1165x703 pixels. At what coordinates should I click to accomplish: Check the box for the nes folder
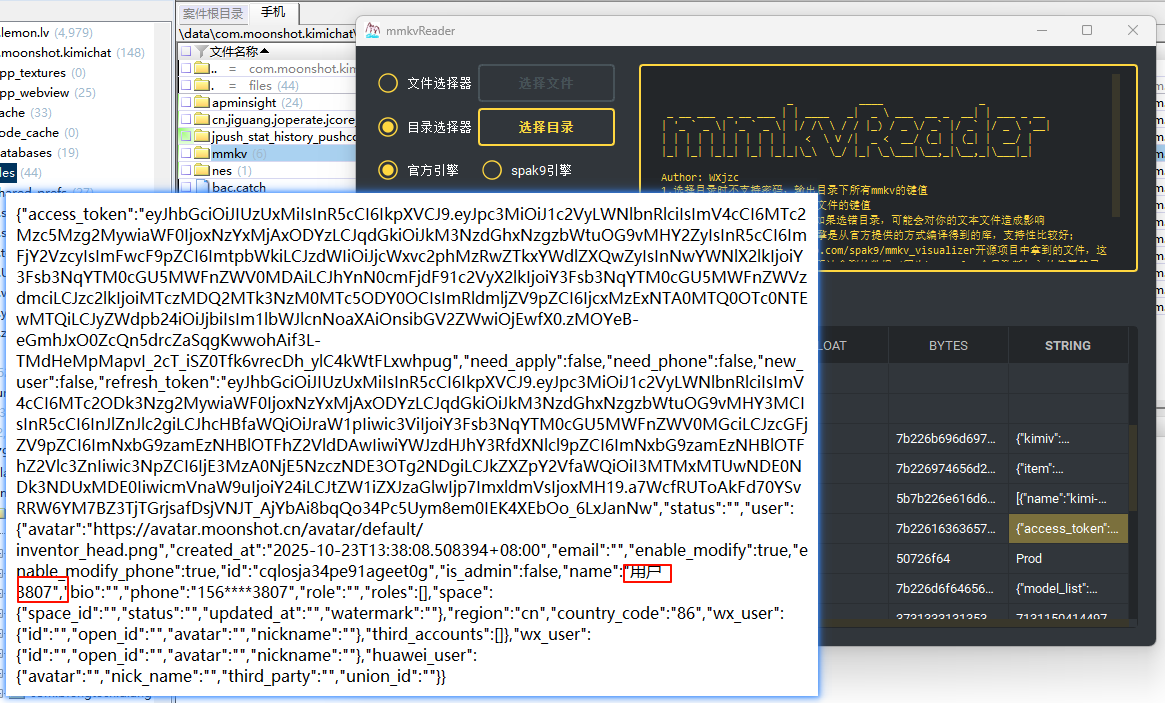coord(186,170)
